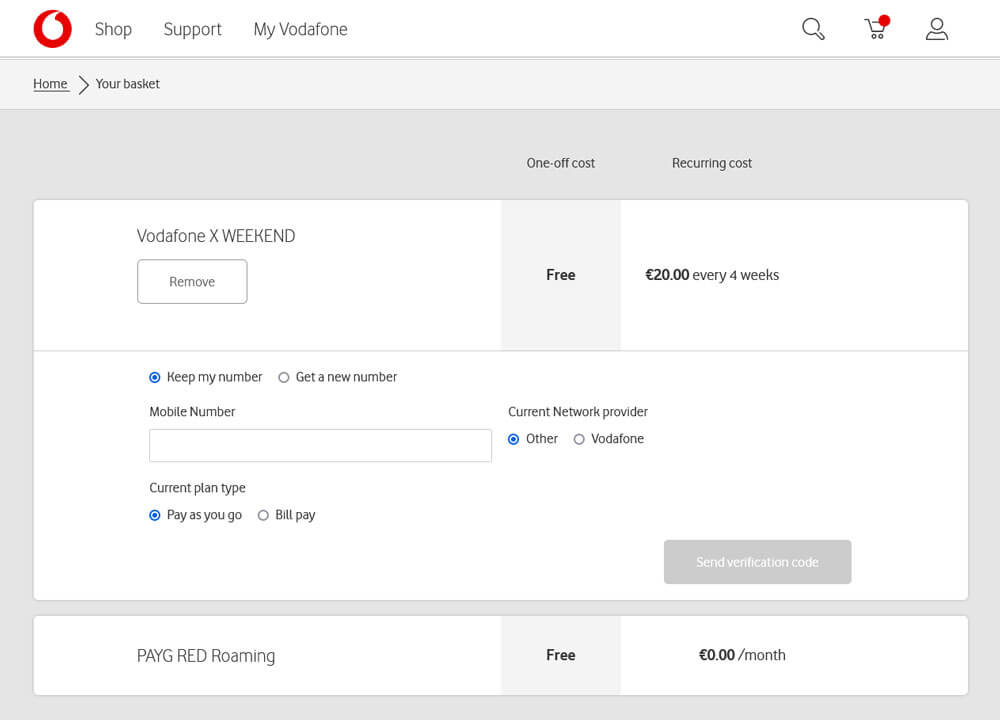Select Bill pay plan type
Image resolution: width=1000 pixels, height=720 pixels.
(263, 515)
